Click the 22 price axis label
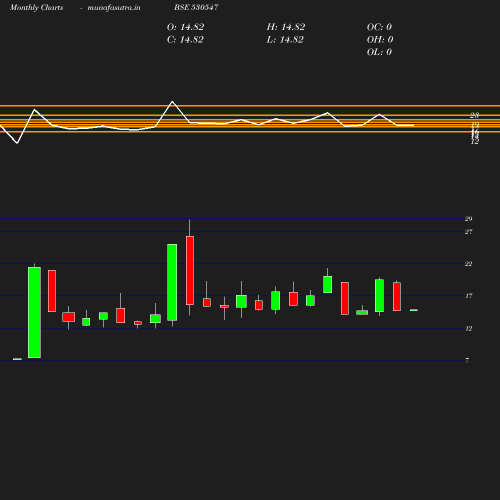The image size is (500, 500). [x=468, y=264]
